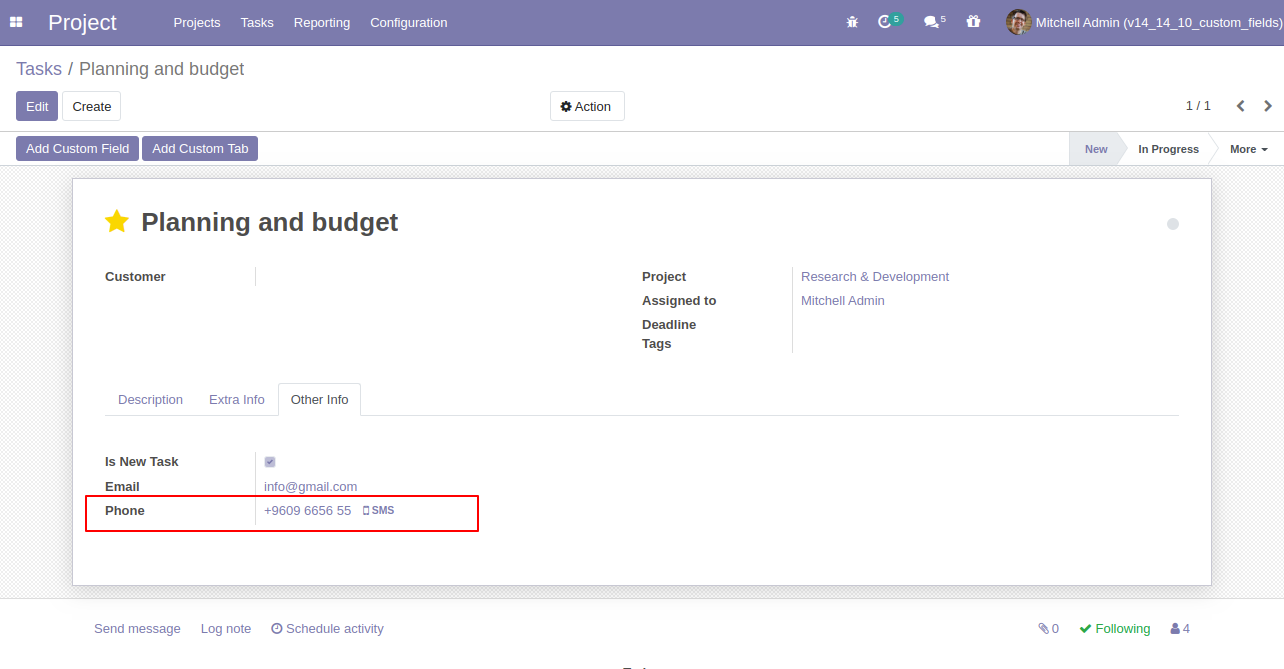
Task: Open the Projects menu
Action: coord(197,22)
